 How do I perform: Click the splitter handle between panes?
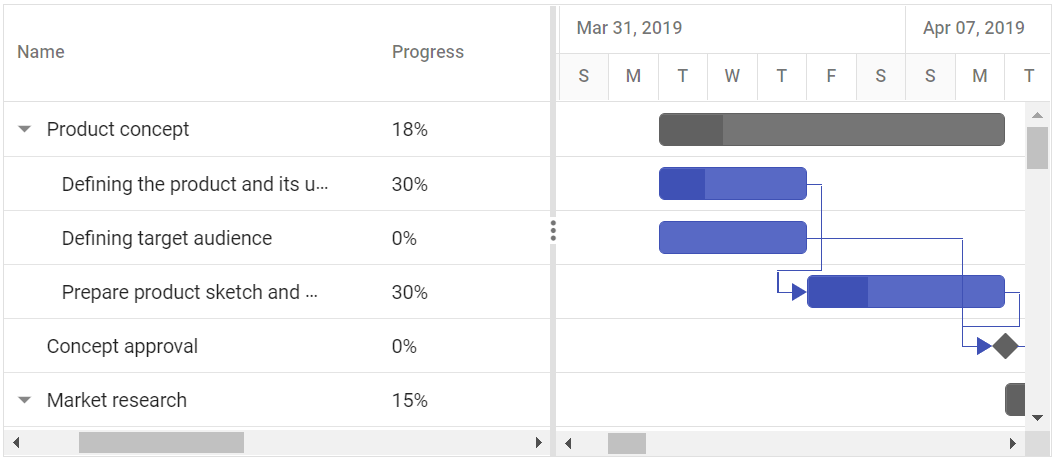553,231
